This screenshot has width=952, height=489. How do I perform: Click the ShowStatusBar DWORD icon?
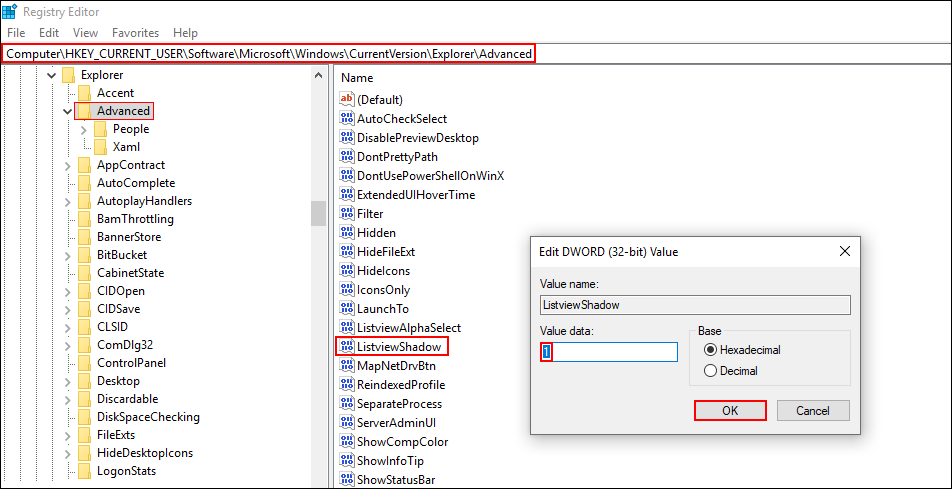point(347,479)
